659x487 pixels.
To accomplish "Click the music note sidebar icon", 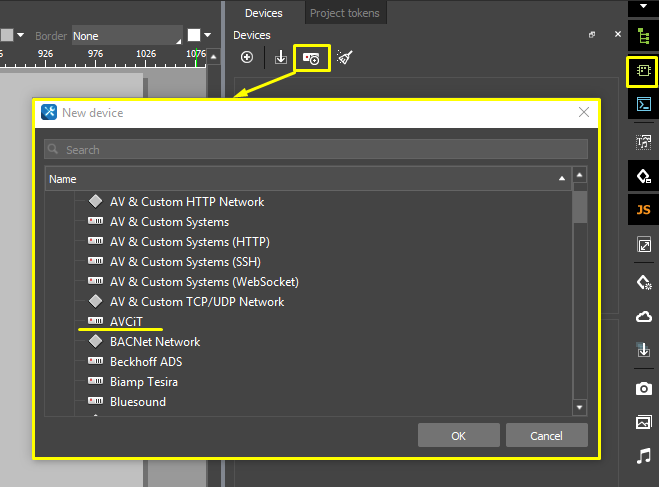I will [643, 456].
